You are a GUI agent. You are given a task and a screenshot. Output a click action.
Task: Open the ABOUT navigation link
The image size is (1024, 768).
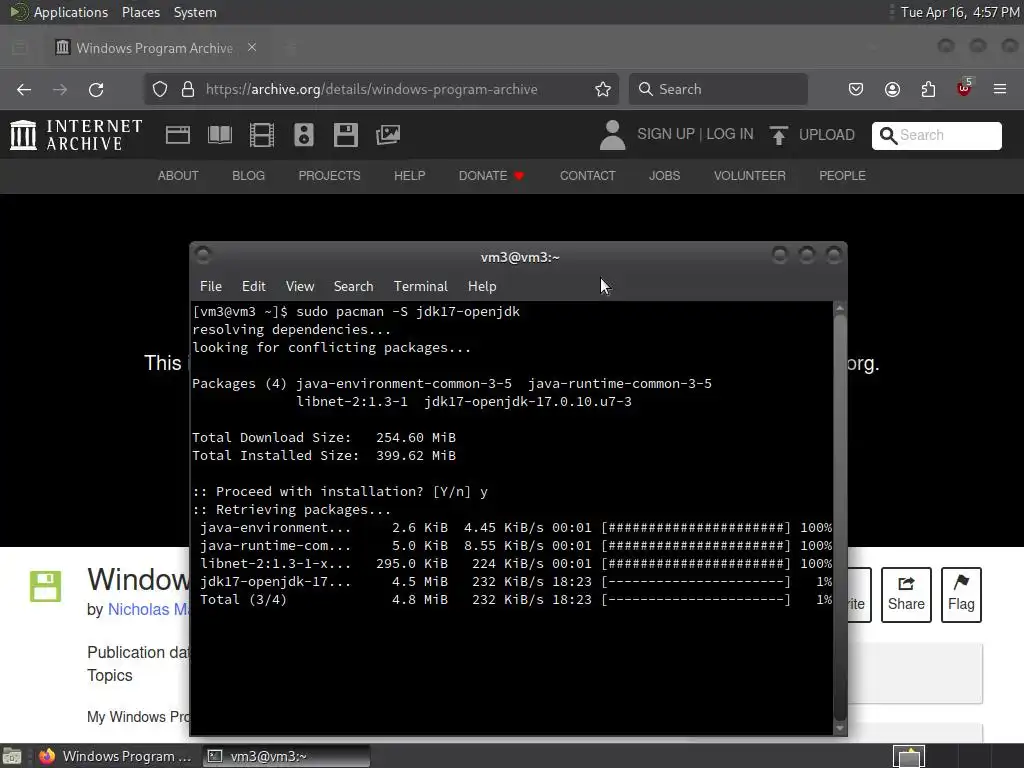tap(178, 176)
